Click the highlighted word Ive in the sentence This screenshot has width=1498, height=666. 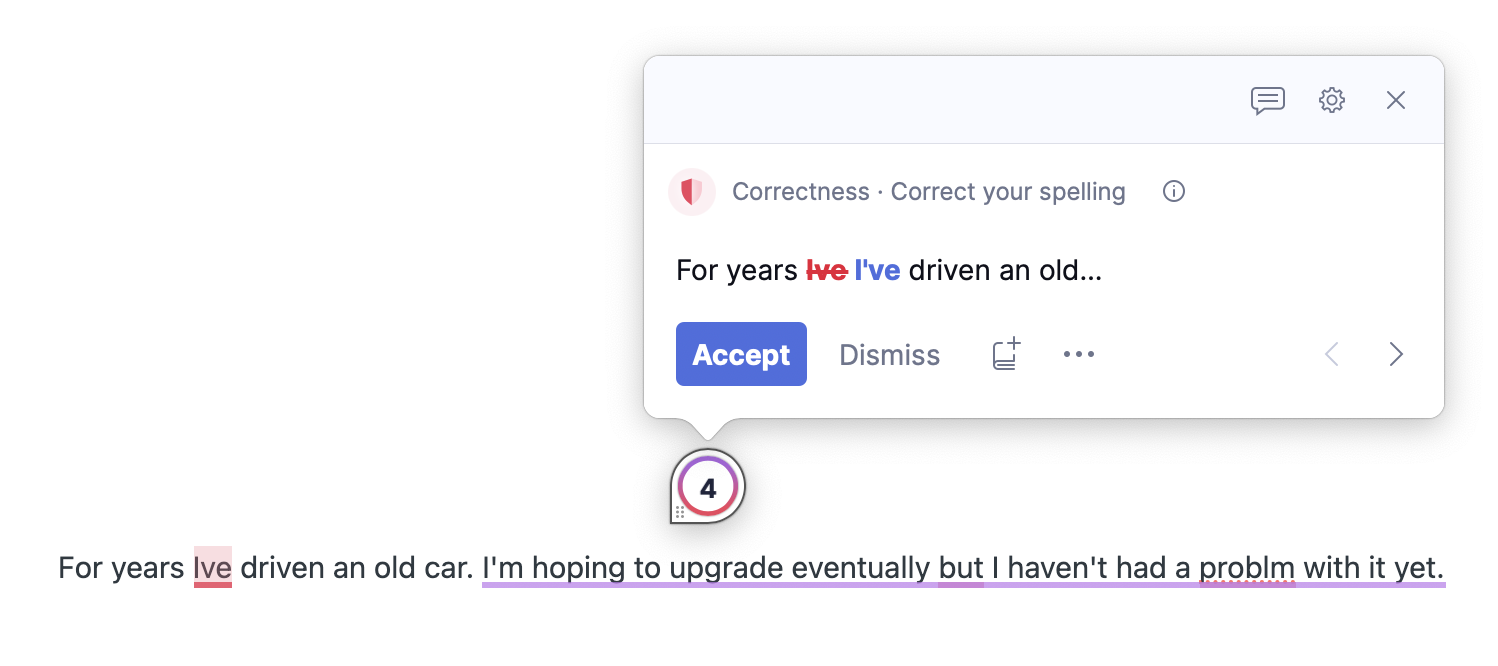click(213, 568)
